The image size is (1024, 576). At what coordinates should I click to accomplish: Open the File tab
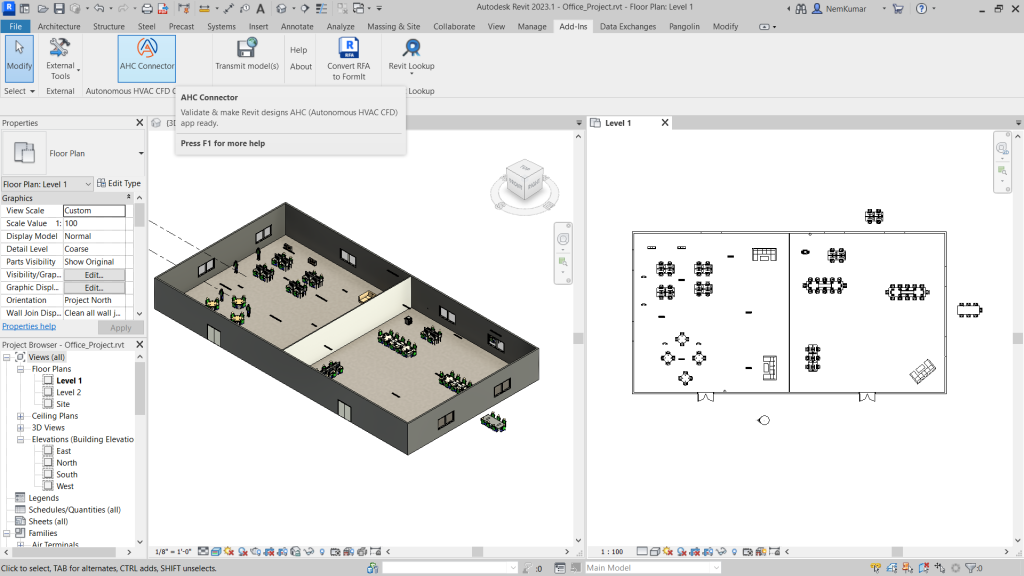tap(16, 26)
